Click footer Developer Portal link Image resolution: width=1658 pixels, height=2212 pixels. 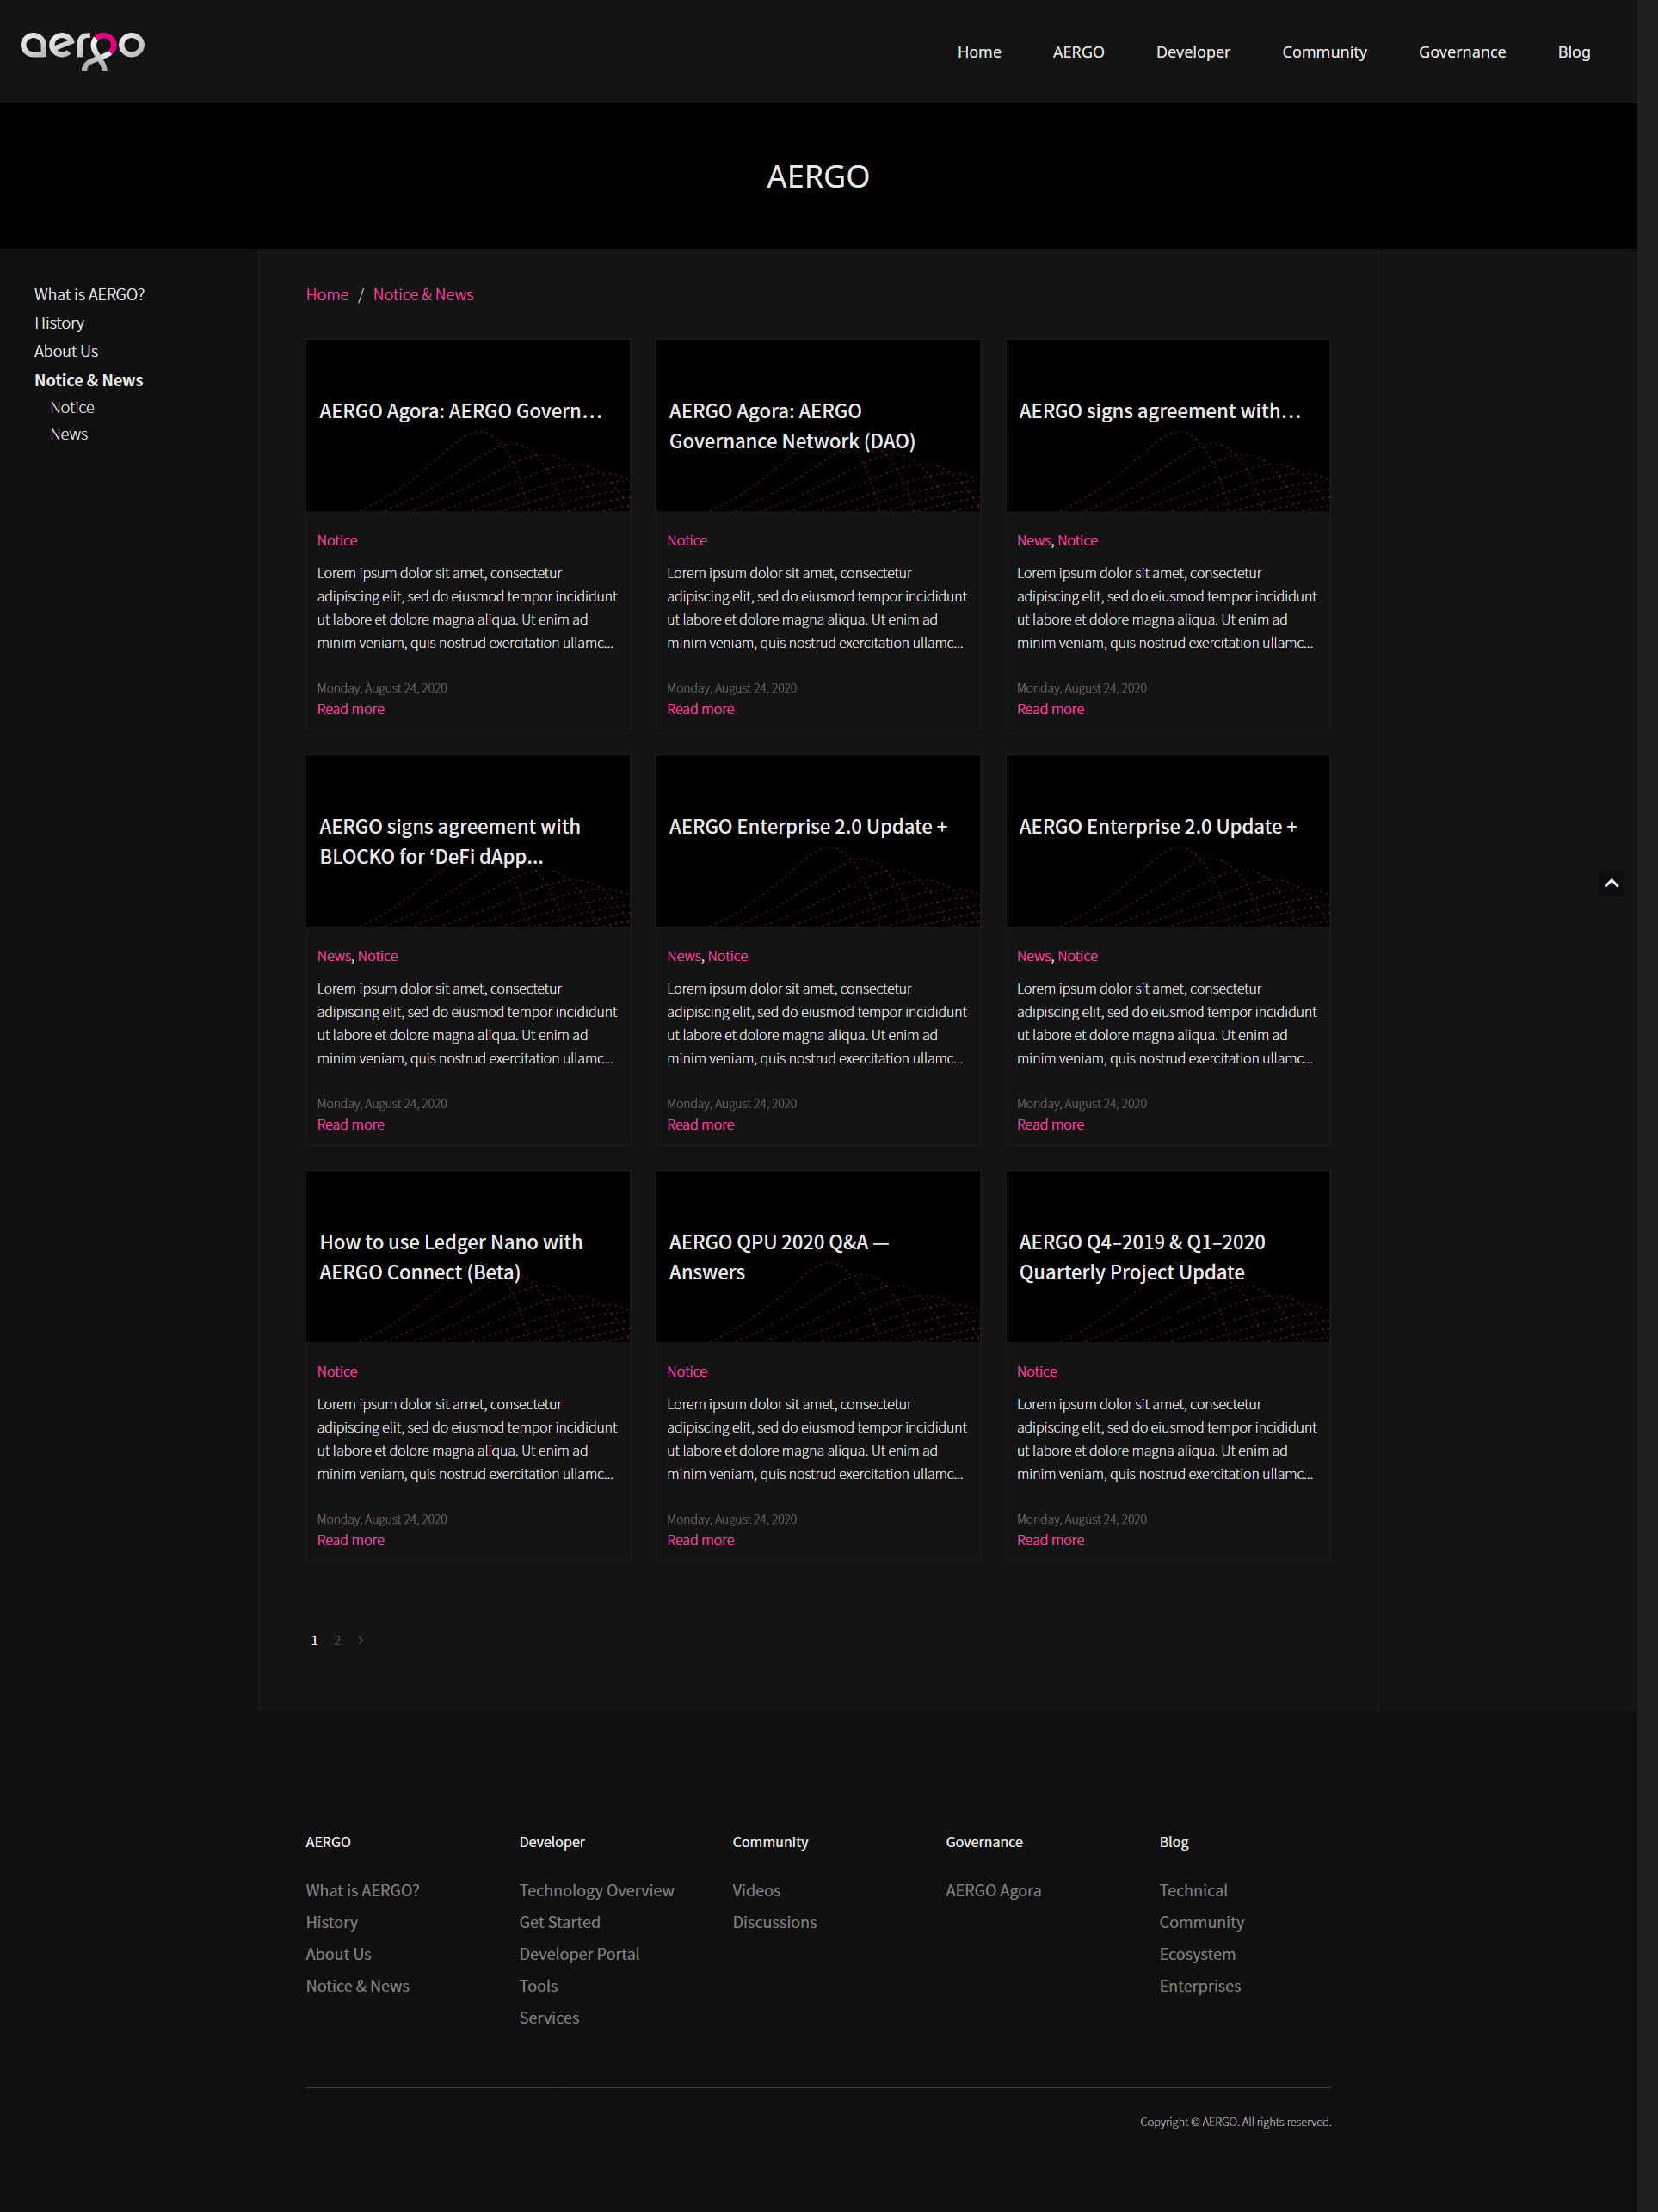(x=579, y=1954)
